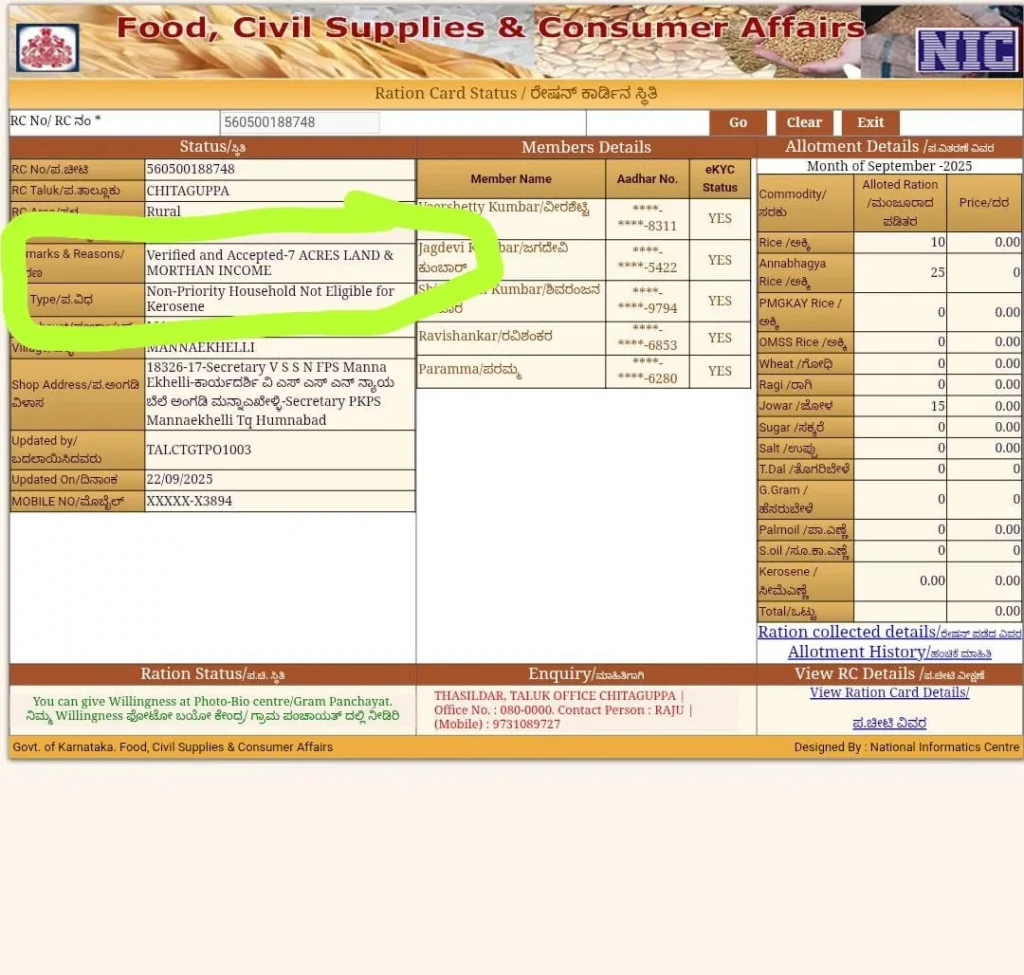Viewport: 1024px width, 975px height.
Task: Open the Ration collected details link
Action: [848, 632]
